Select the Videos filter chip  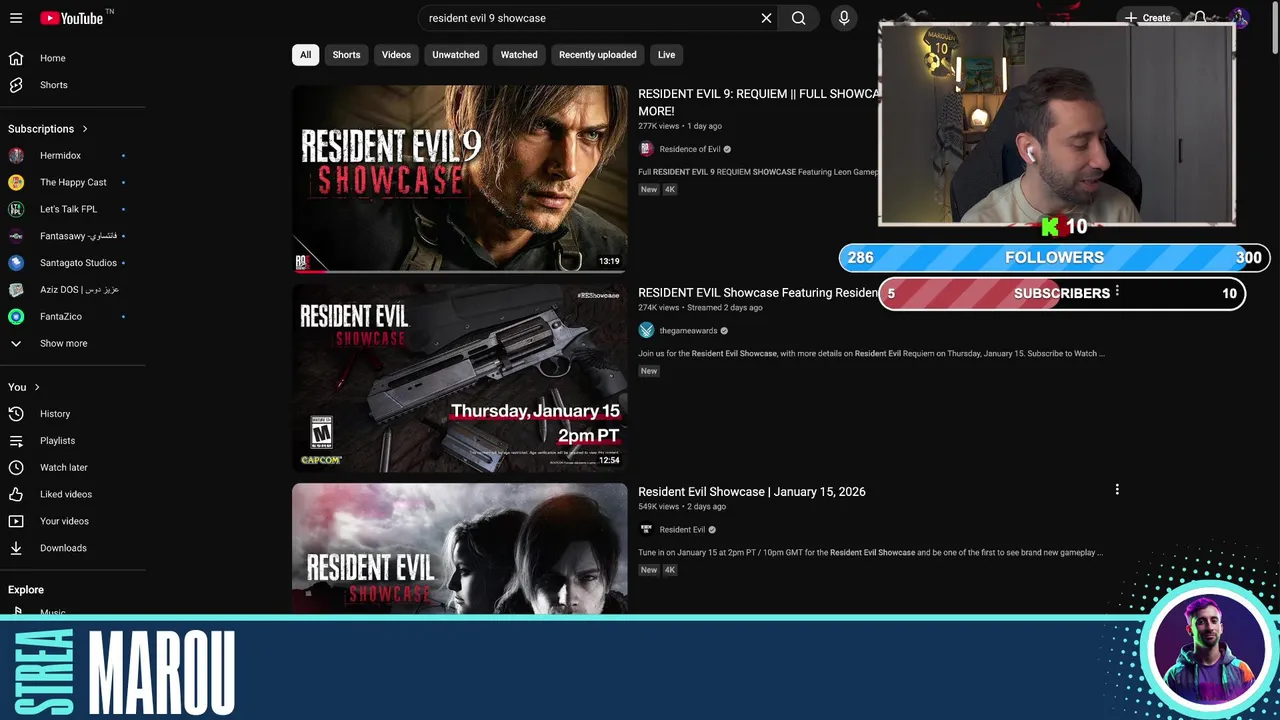396,55
